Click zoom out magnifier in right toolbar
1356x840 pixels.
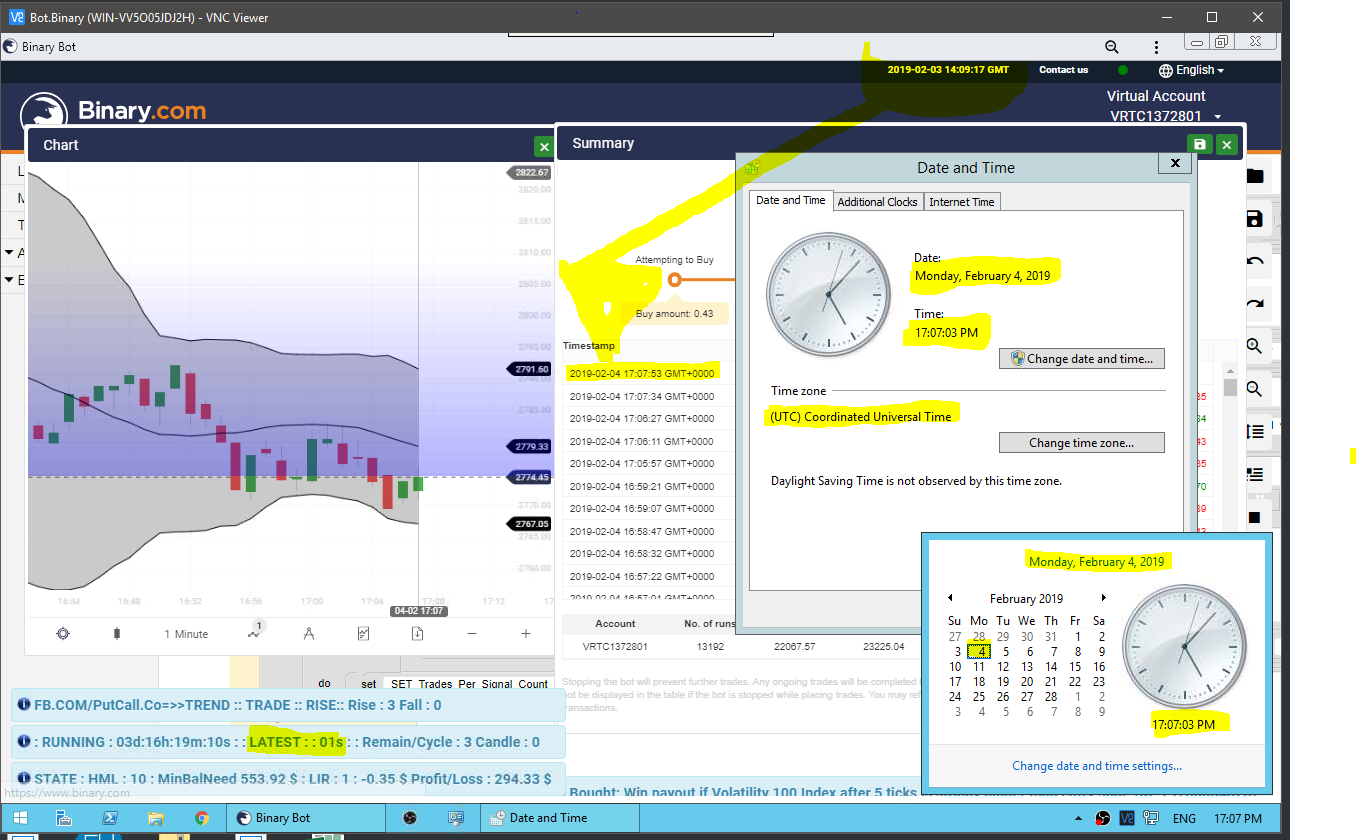[x=1254, y=389]
